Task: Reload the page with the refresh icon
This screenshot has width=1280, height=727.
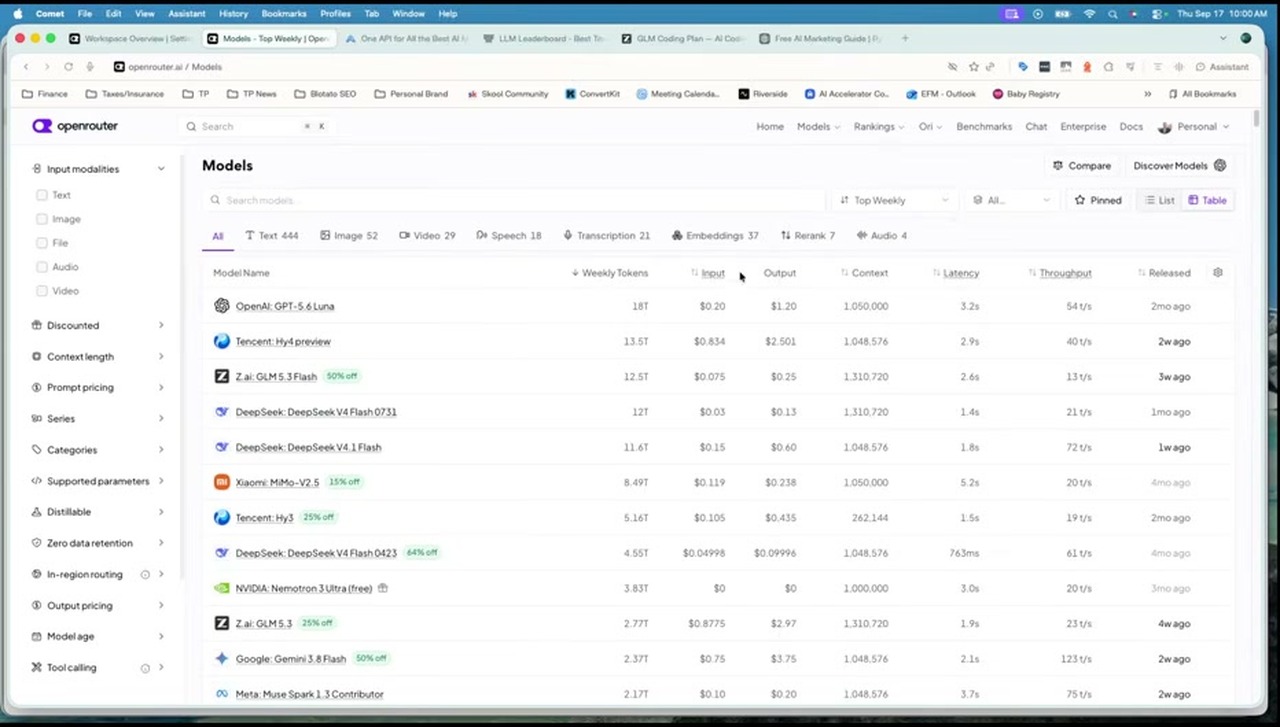Action: [68, 67]
